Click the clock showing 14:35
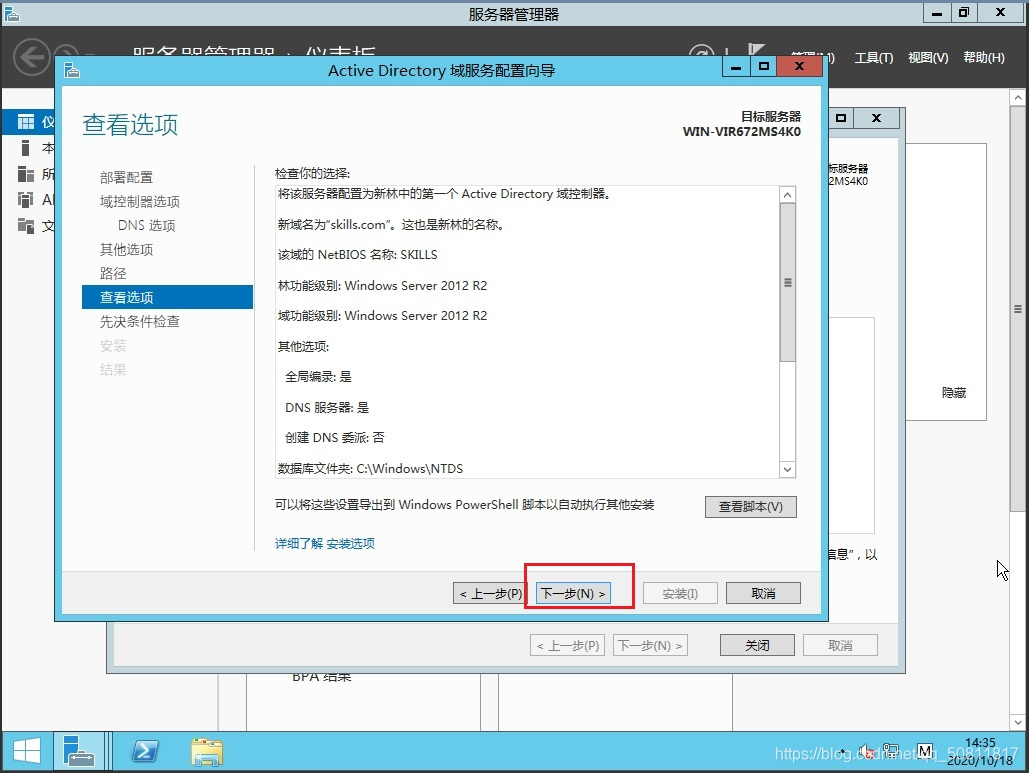 pyautogui.click(x=980, y=743)
